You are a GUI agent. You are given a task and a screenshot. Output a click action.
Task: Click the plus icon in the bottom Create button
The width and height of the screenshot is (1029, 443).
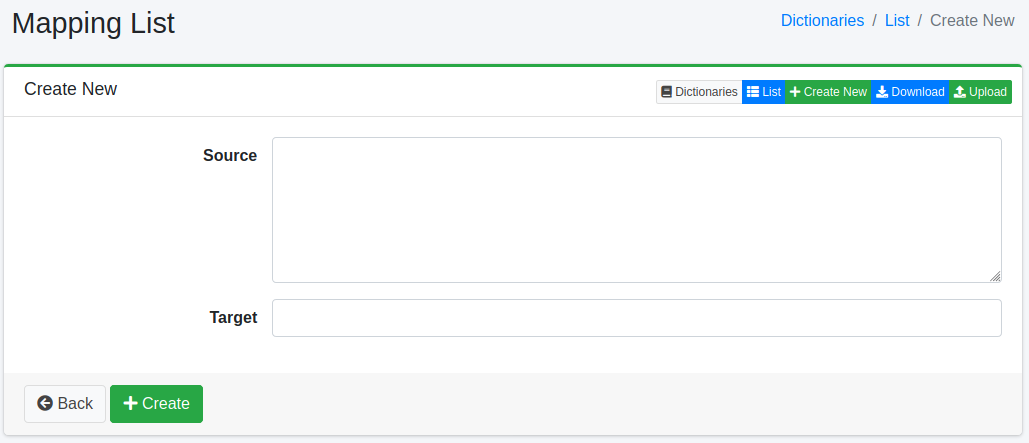(x=130, y=404)
